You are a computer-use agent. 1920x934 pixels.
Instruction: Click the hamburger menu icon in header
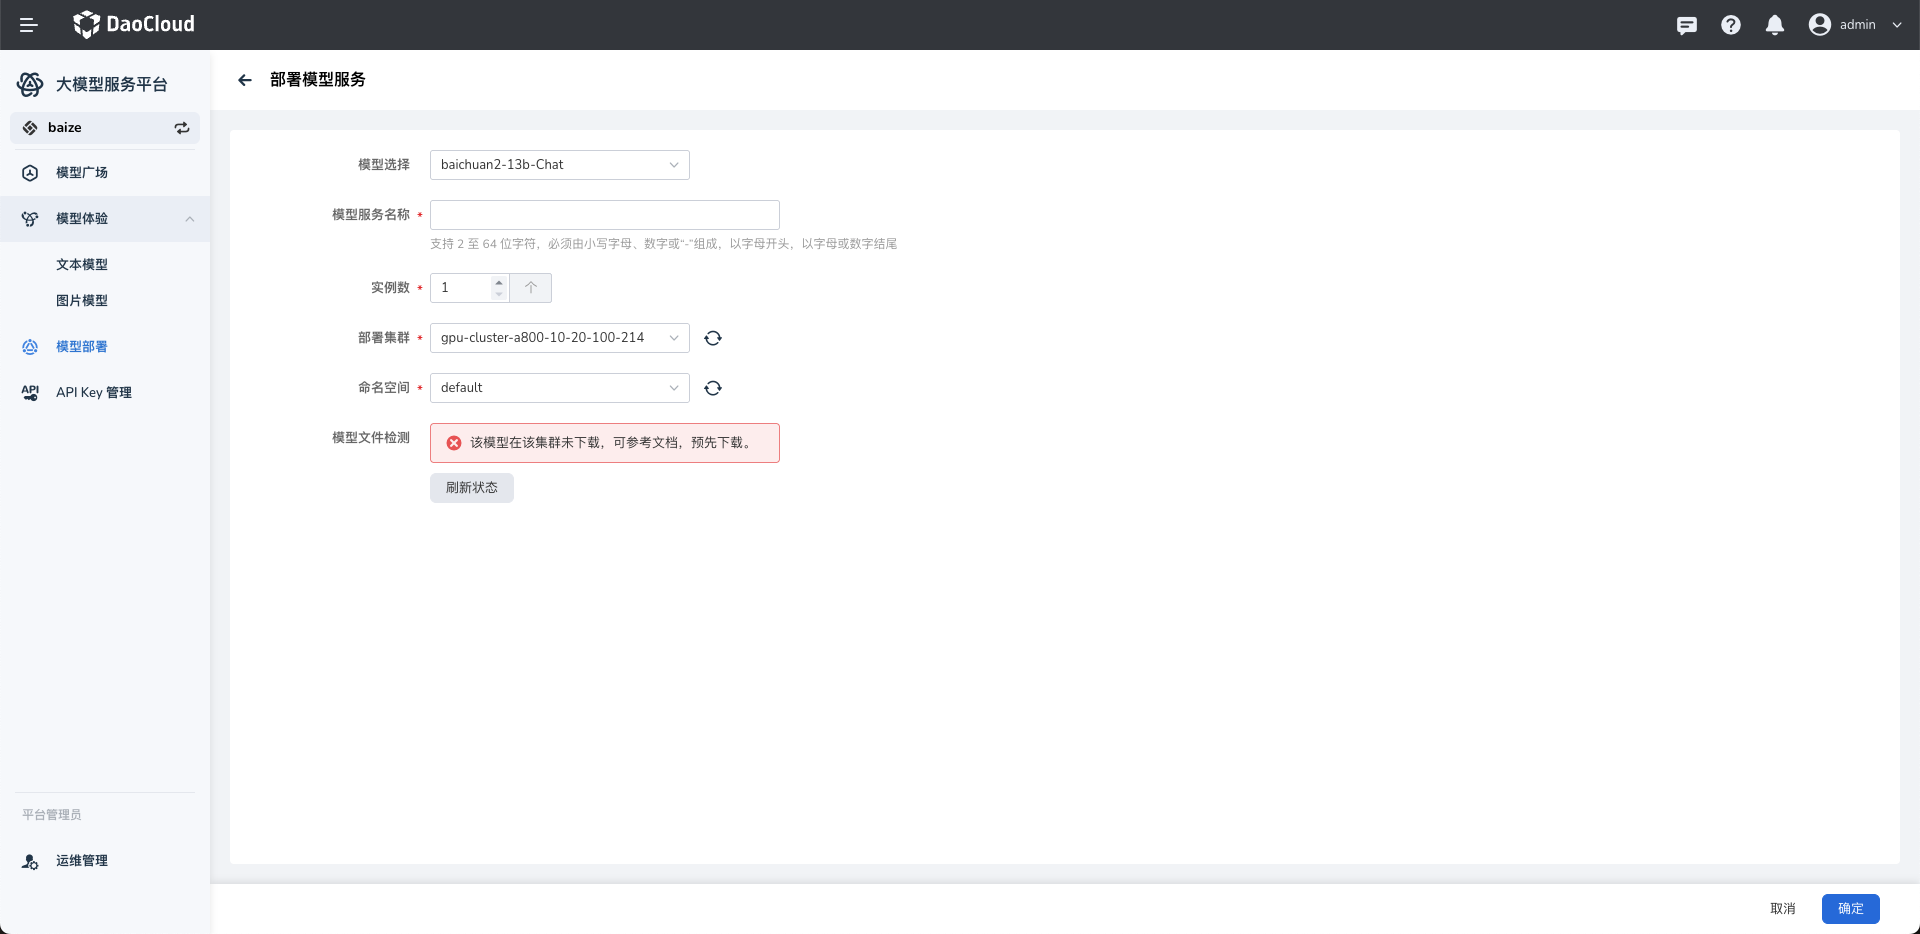pyautogui.click(x=29, y=25)
